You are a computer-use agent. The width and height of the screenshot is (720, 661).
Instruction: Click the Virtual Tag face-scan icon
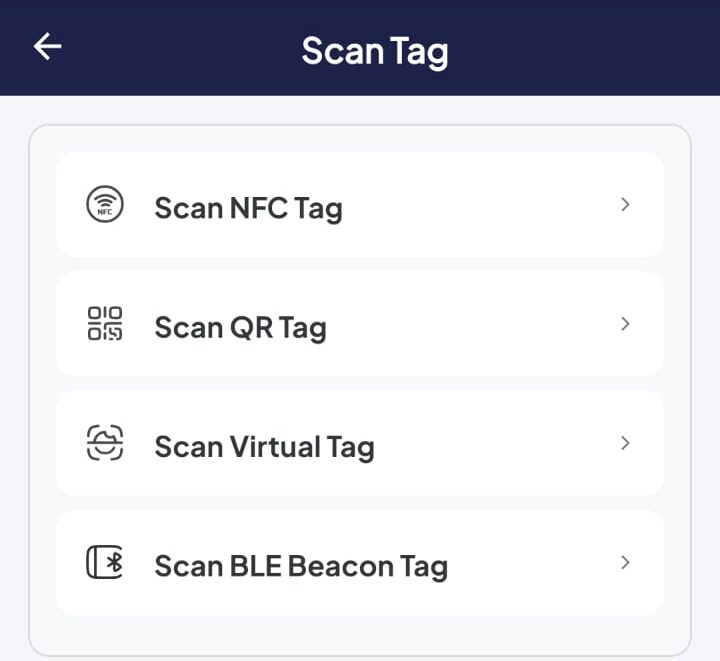tap(105, 443)
